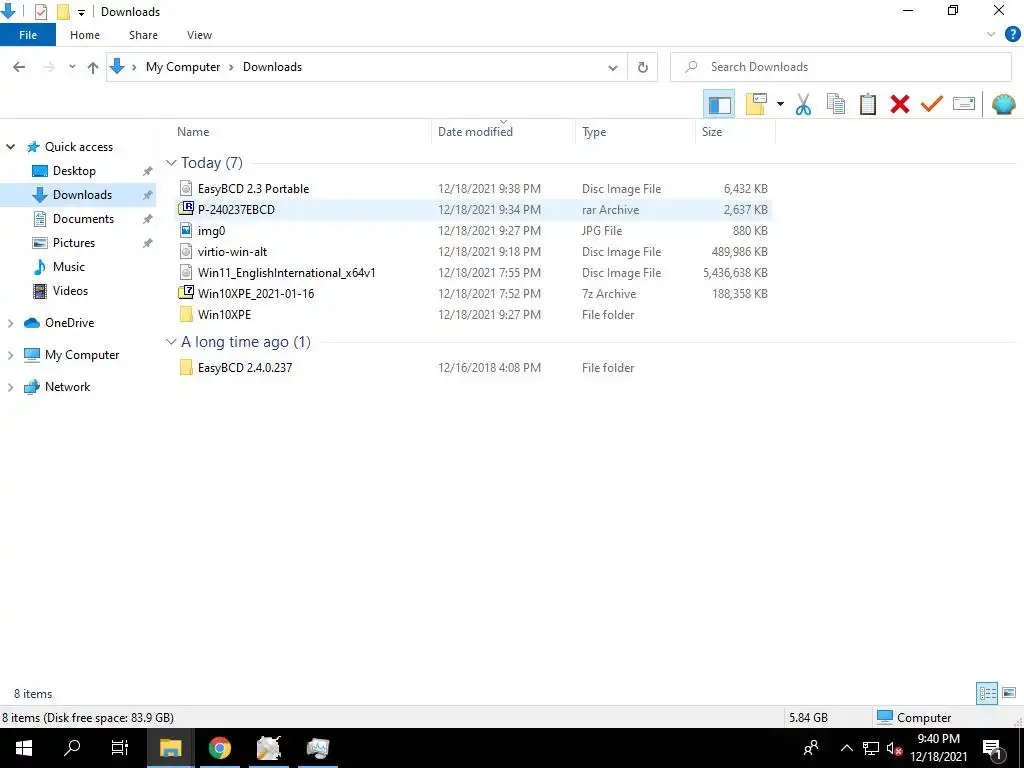Select the img0 JPG file
1024x768 pixels.
474,231
